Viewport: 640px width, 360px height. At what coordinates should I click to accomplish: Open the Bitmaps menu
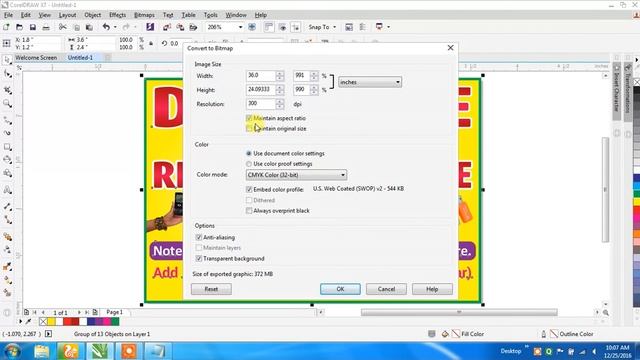(x=144, y=15)
